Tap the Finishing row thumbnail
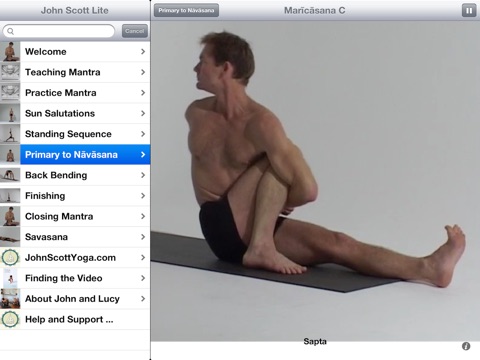Image resolution: width=480 pixels, height=360 pixels. point(10,196)
